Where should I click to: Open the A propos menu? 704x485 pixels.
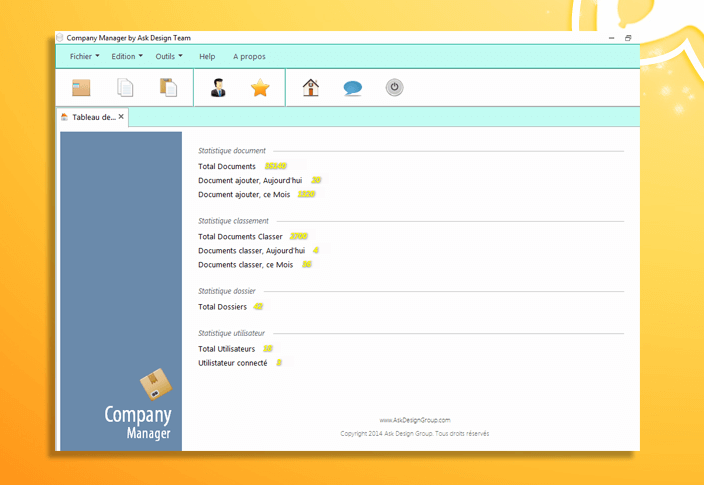click(249, 57)
